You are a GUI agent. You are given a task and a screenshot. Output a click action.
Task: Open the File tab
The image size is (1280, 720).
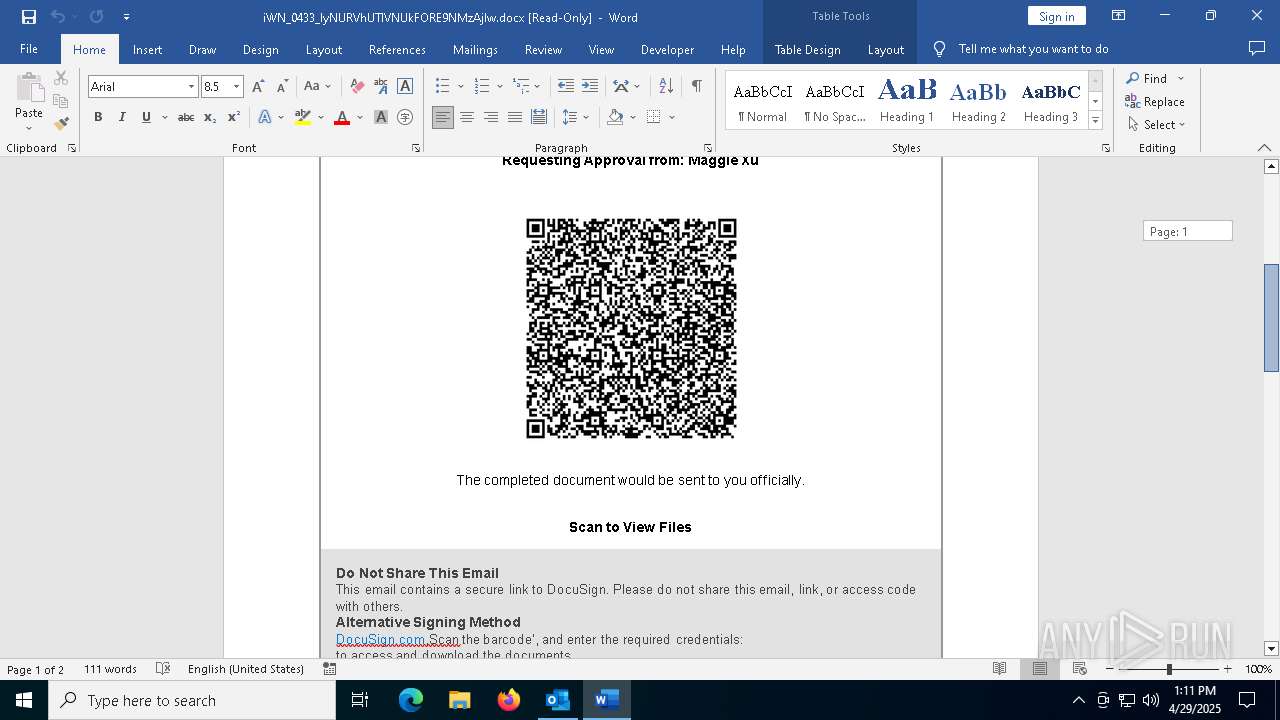coord(29,49)
